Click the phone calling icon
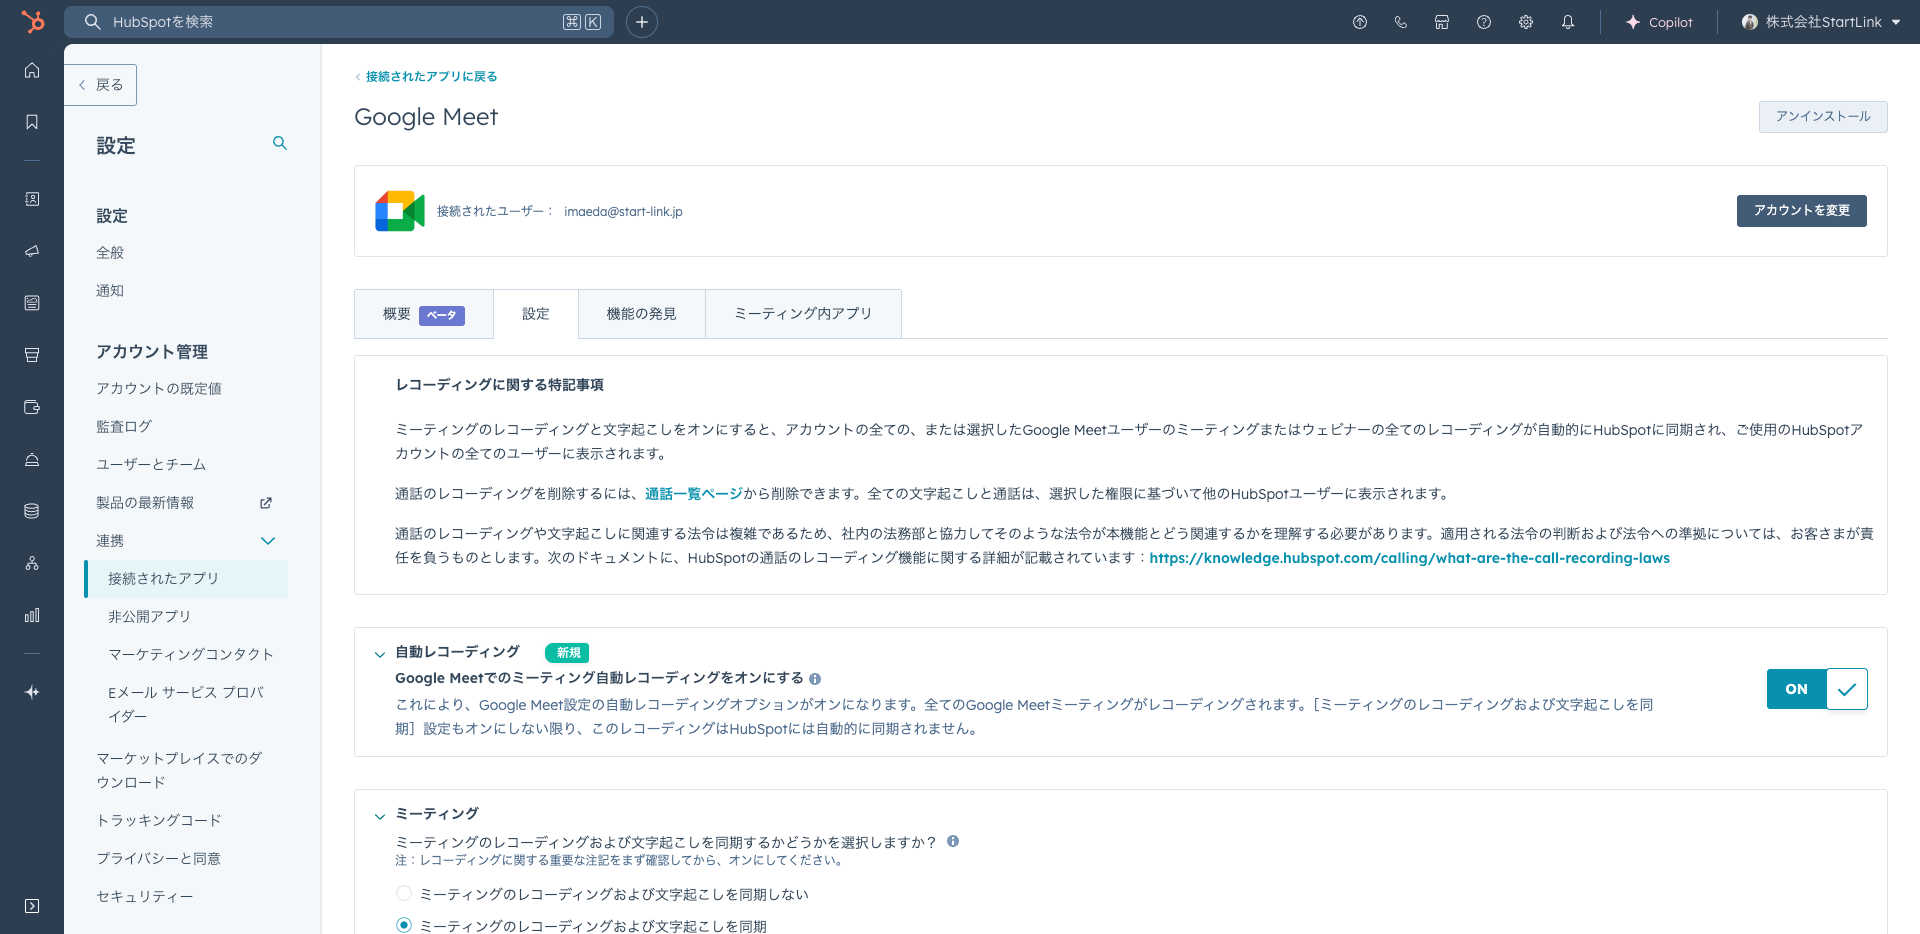The image size is (1920, 934). pos(1400,22)
